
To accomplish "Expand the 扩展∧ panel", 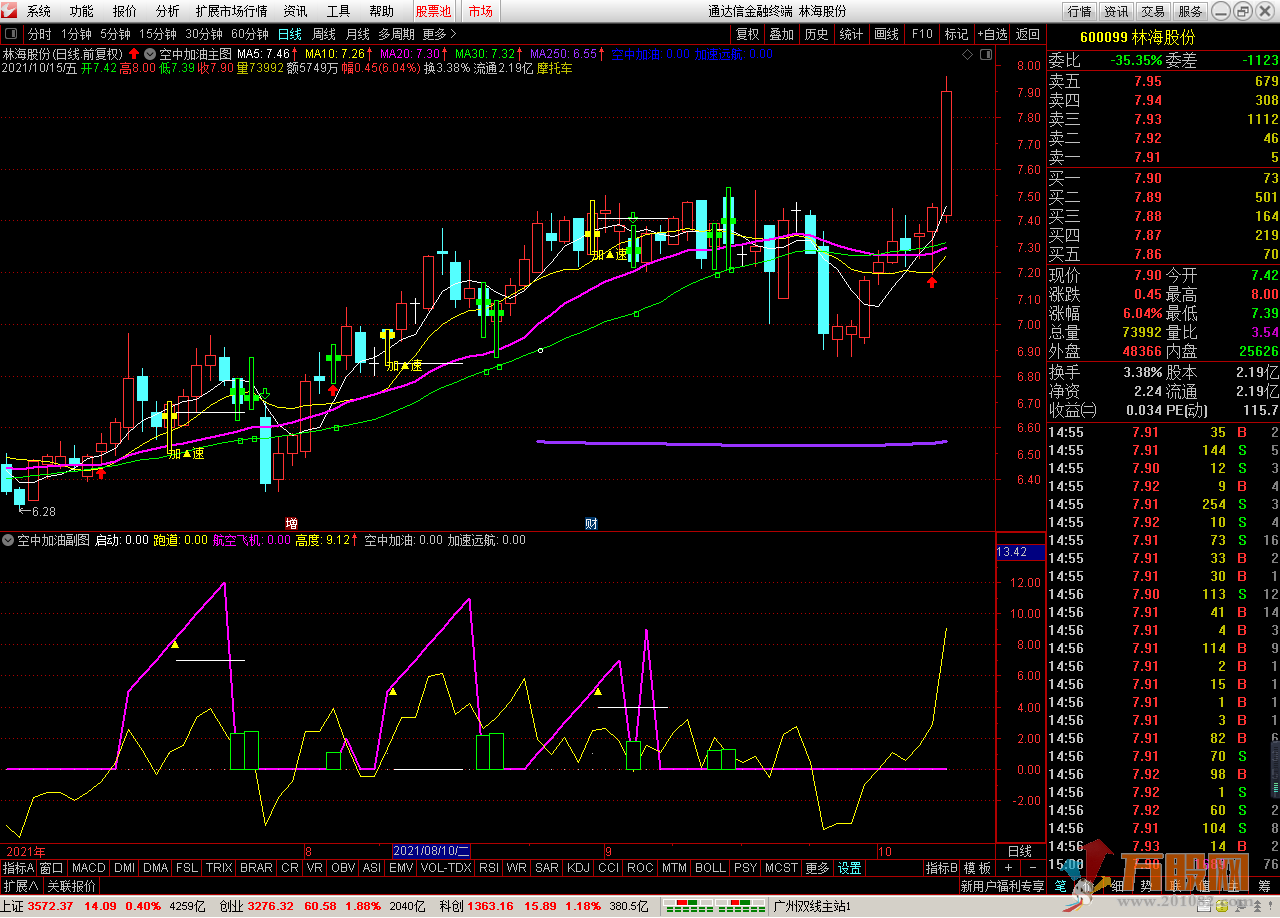I will pyautogui.click(x=20, y=886).
